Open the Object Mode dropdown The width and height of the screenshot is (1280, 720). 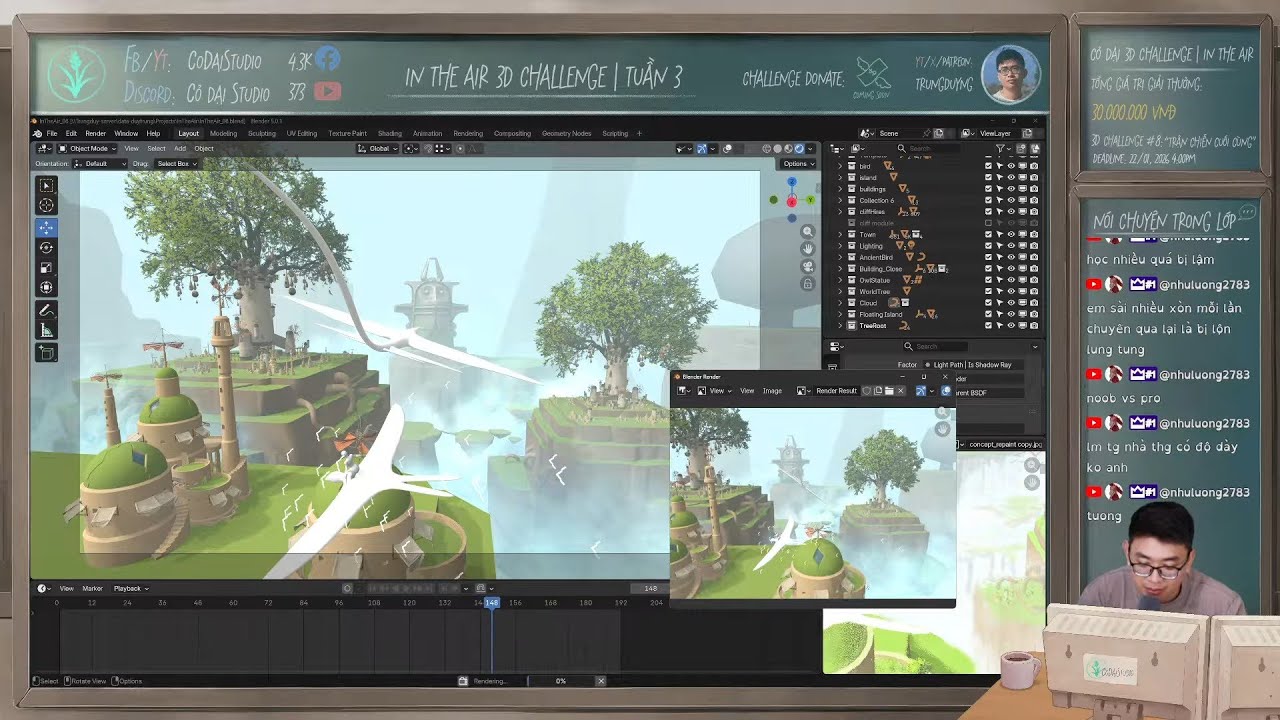[x=89, y=149]
